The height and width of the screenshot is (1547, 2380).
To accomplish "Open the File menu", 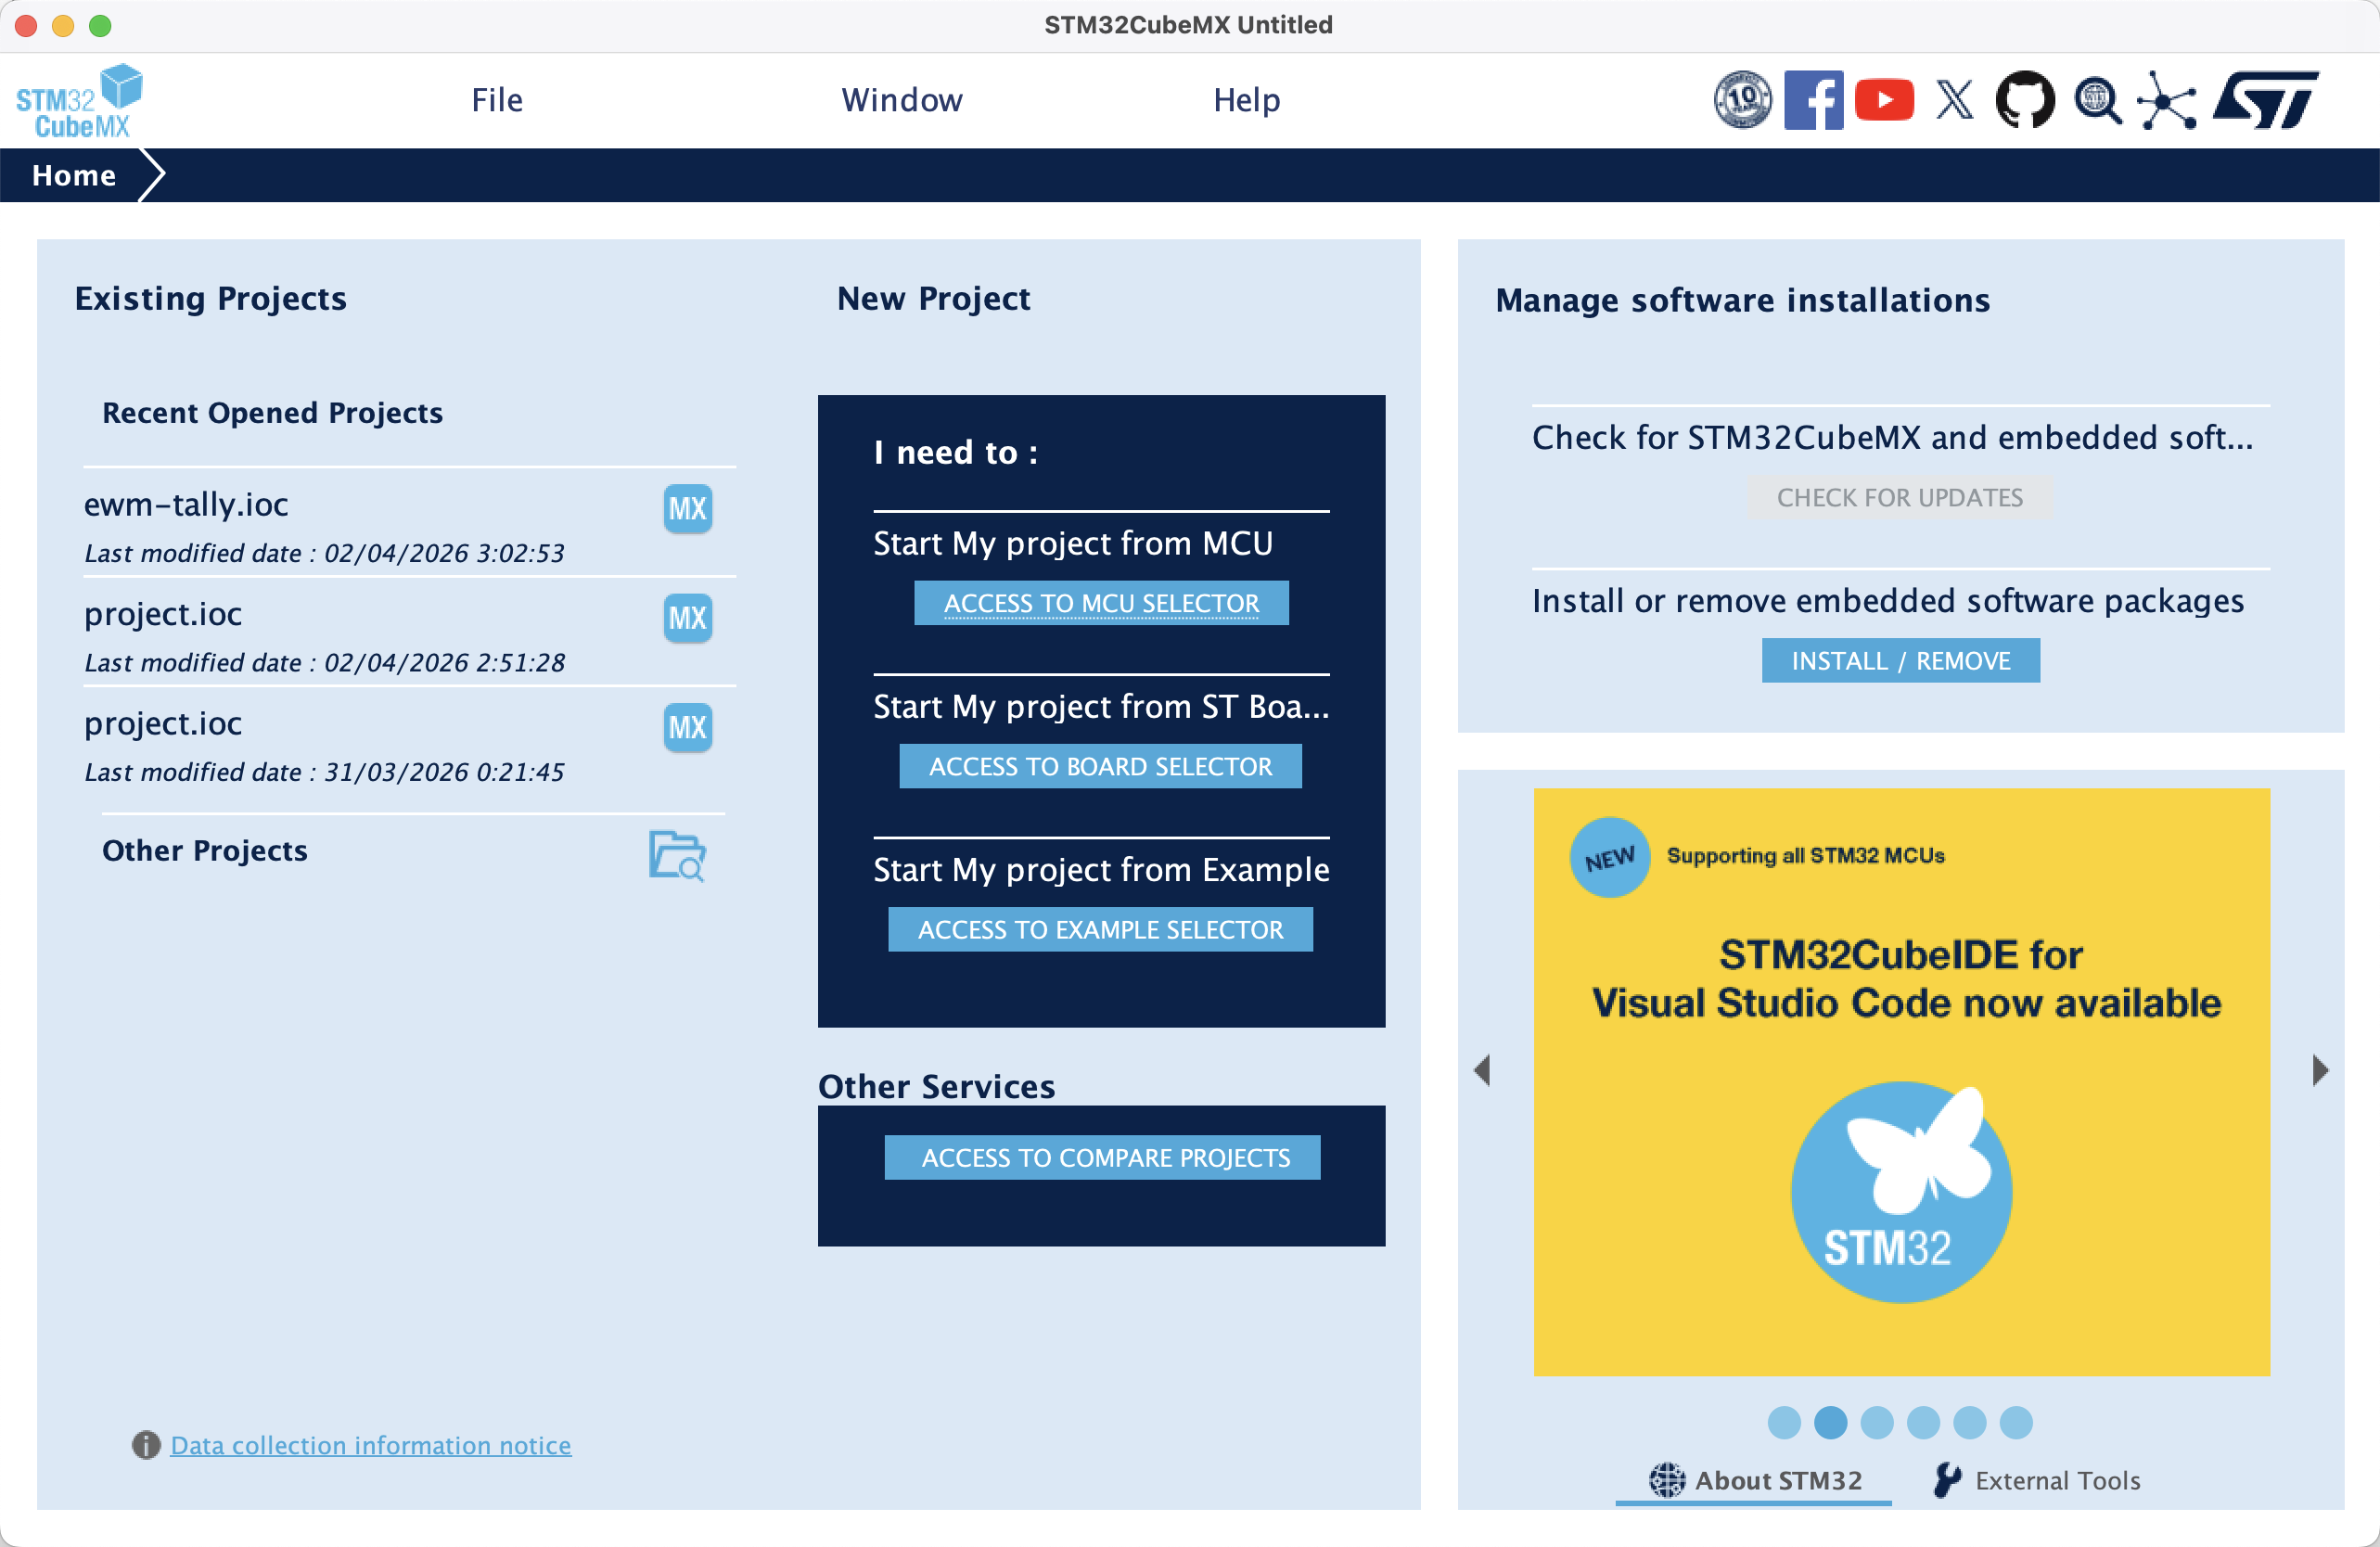I will point(497,100).
